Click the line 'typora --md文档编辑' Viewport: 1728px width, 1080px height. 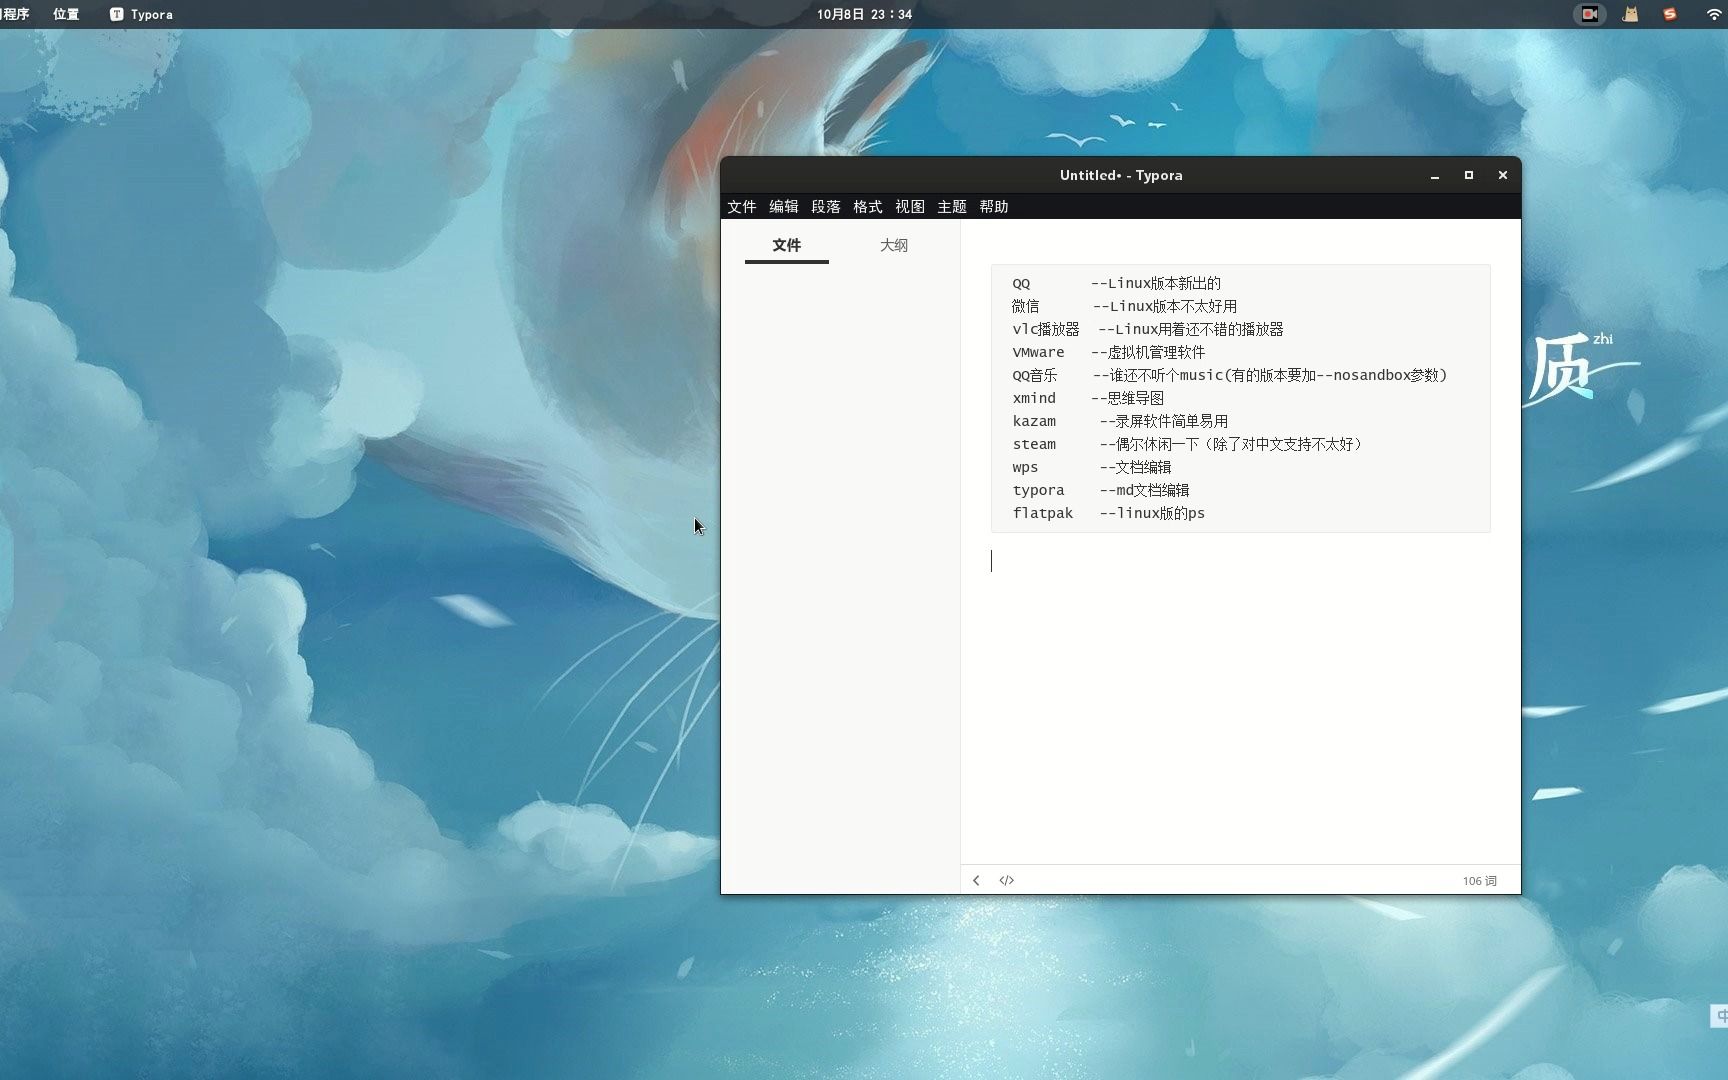pos(1100,490)
